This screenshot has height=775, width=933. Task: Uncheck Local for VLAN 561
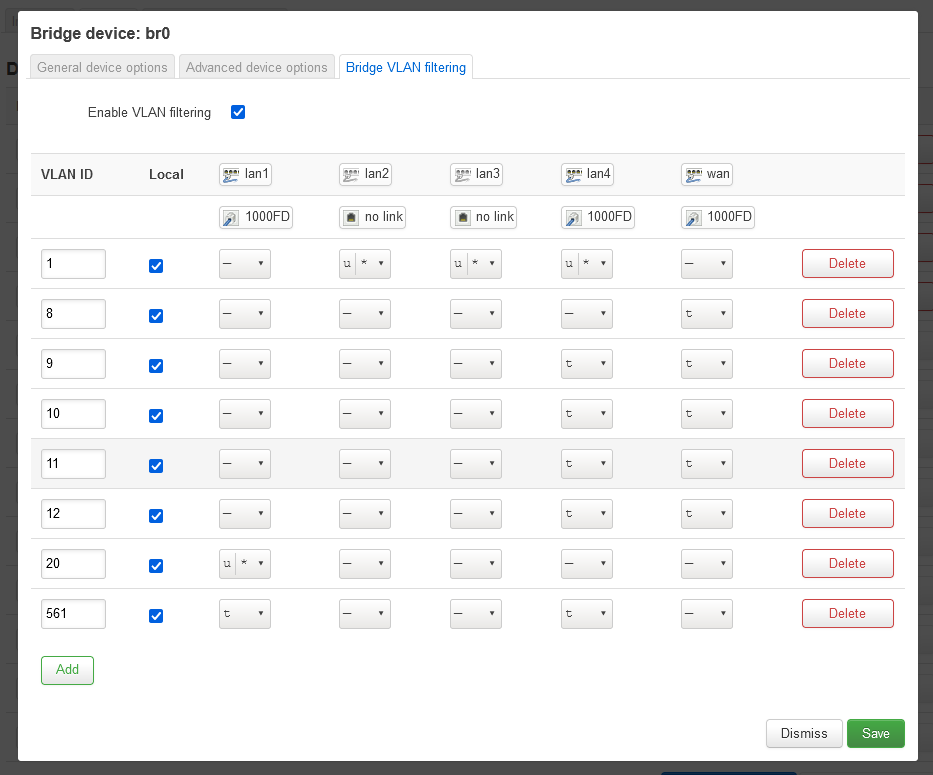(x=156, y=616)
